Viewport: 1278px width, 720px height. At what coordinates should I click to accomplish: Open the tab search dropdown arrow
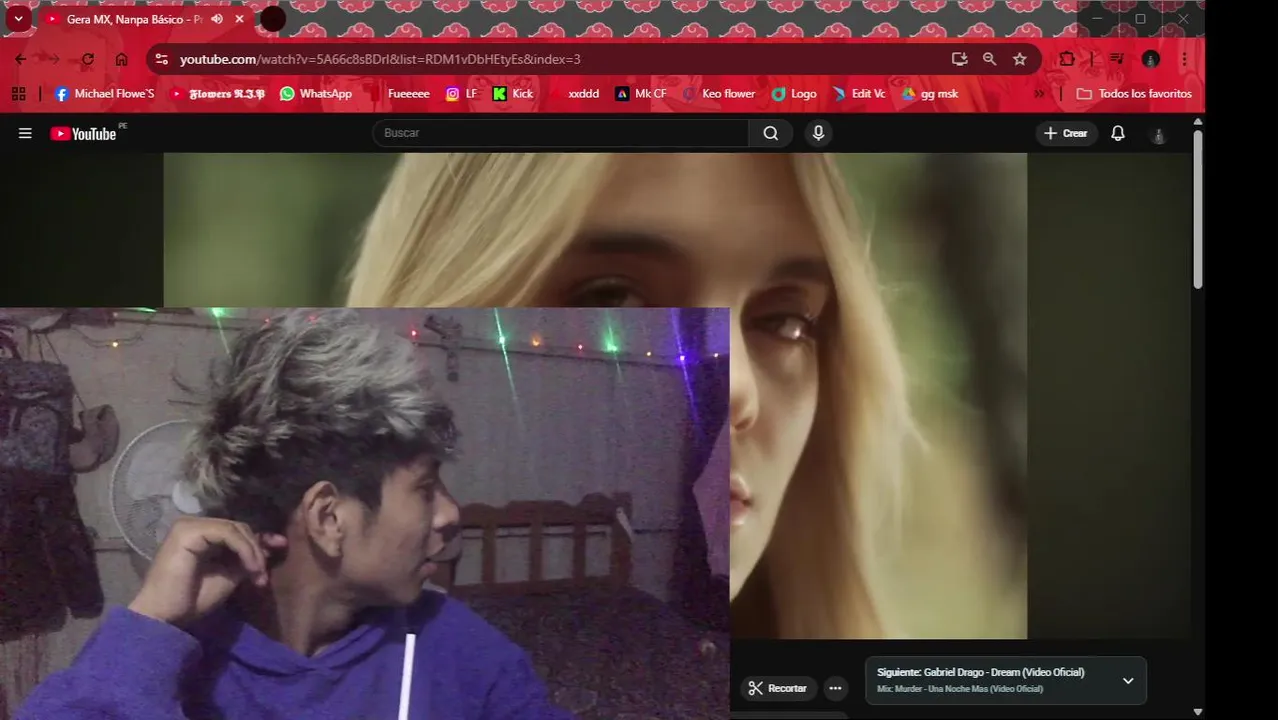pyautogui.click(x=18, y=18)
